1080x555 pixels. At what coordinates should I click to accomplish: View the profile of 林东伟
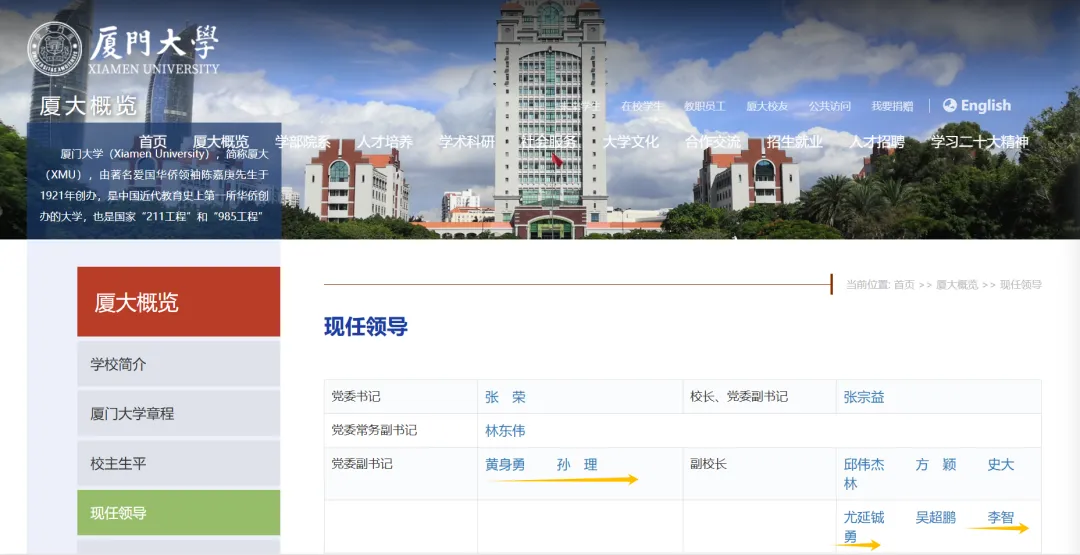click(505, 431)
